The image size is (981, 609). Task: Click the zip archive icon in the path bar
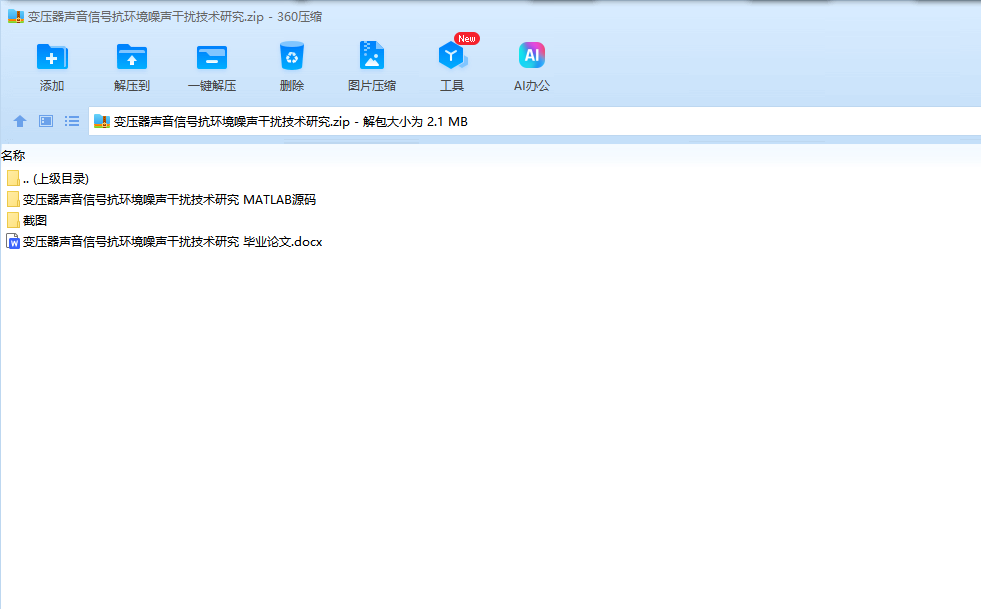point(102,121)
